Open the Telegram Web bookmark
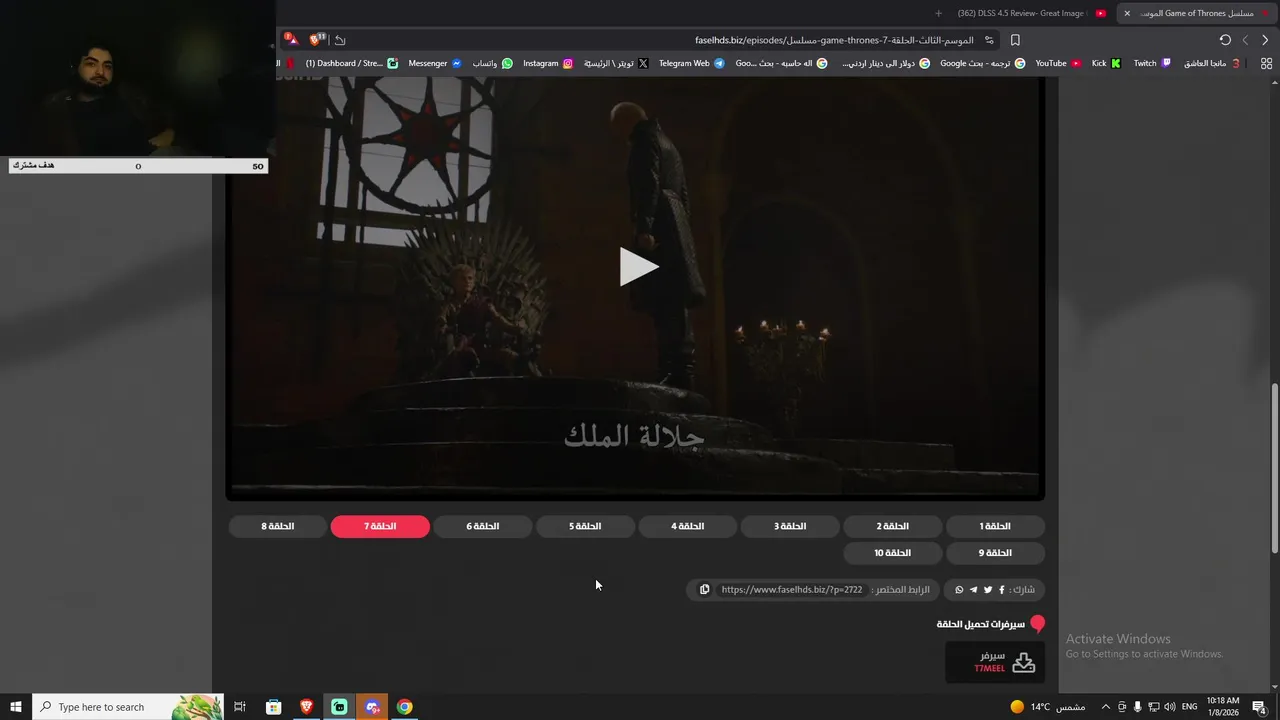The width and height of the screenshot is (1280, 720). click(691, 63)
